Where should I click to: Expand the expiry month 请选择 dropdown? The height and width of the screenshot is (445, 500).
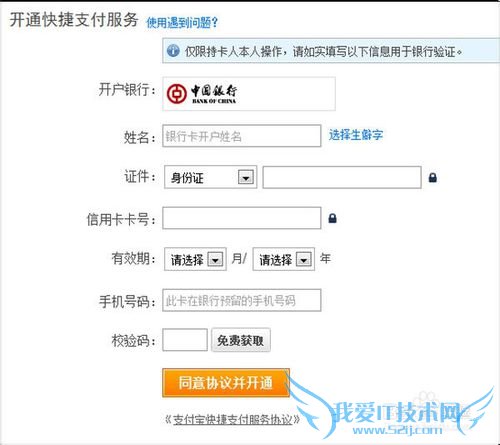click(x=195, y=259)
